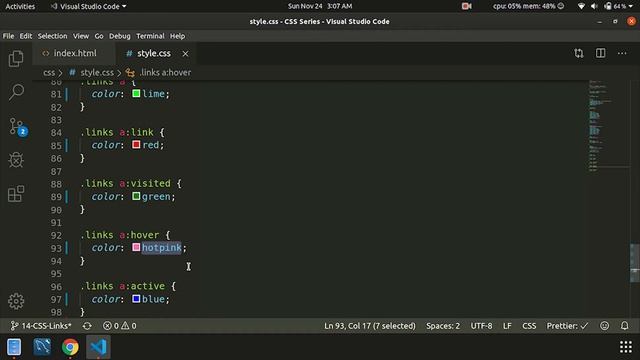This screenshot has height=360, width=640.
Task: Open the Wi-Fi system tray icon
Action: tap(581, 6)
